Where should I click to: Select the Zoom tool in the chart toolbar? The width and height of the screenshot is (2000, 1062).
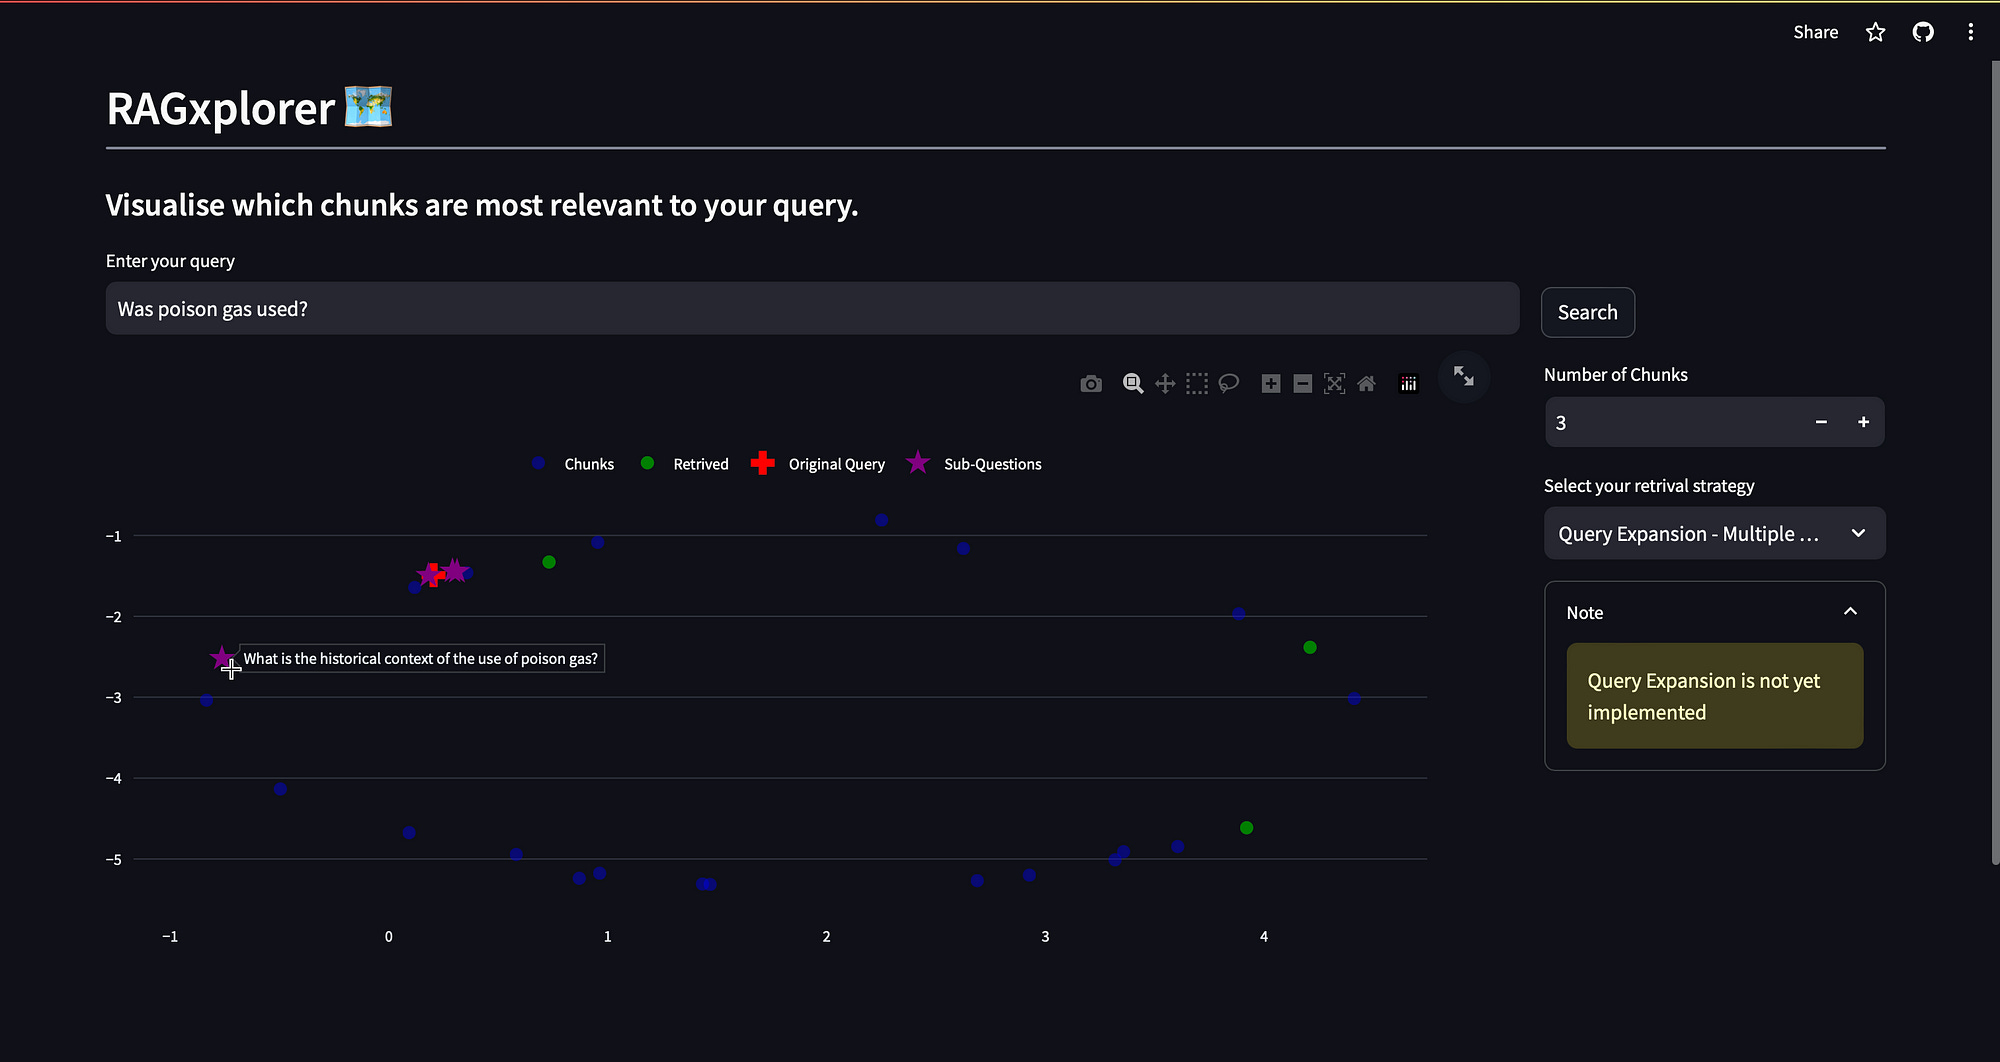(1133, 383)
